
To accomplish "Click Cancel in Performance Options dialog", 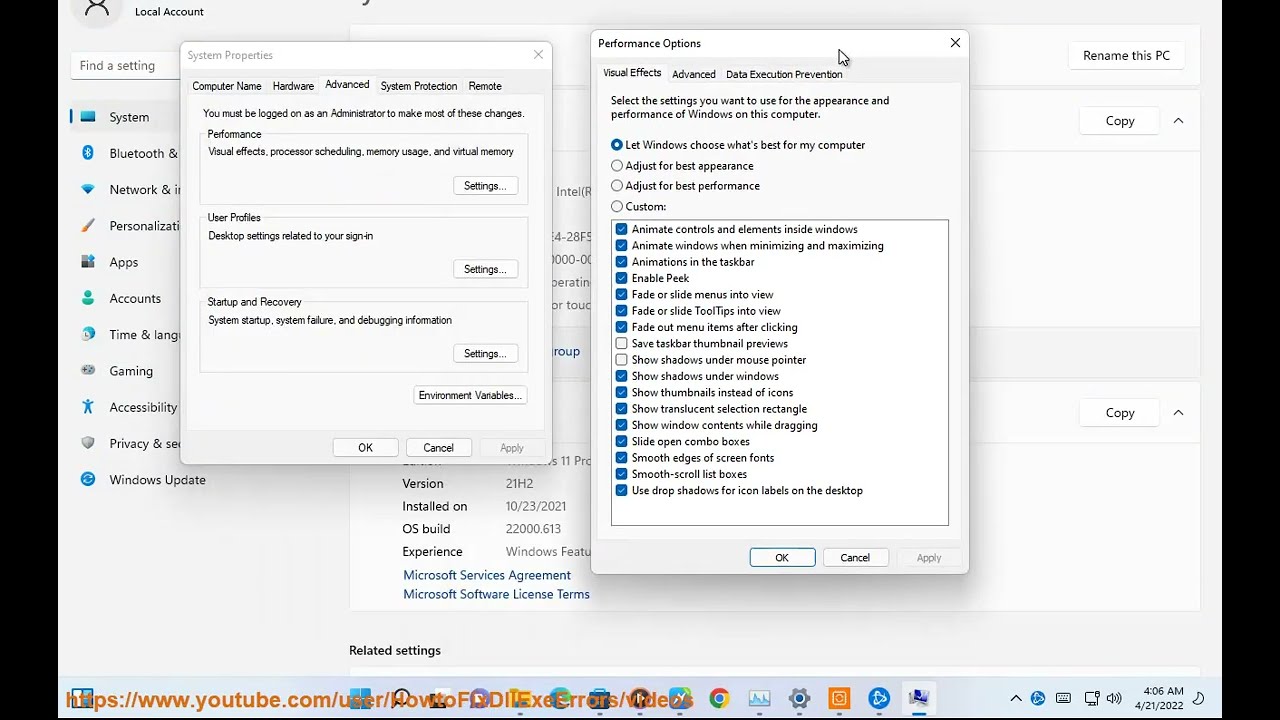I will click(855, 558).
